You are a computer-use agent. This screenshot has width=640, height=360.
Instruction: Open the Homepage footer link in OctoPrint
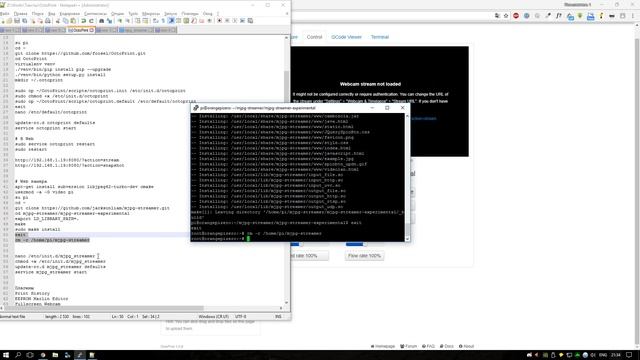coord(383,347)
